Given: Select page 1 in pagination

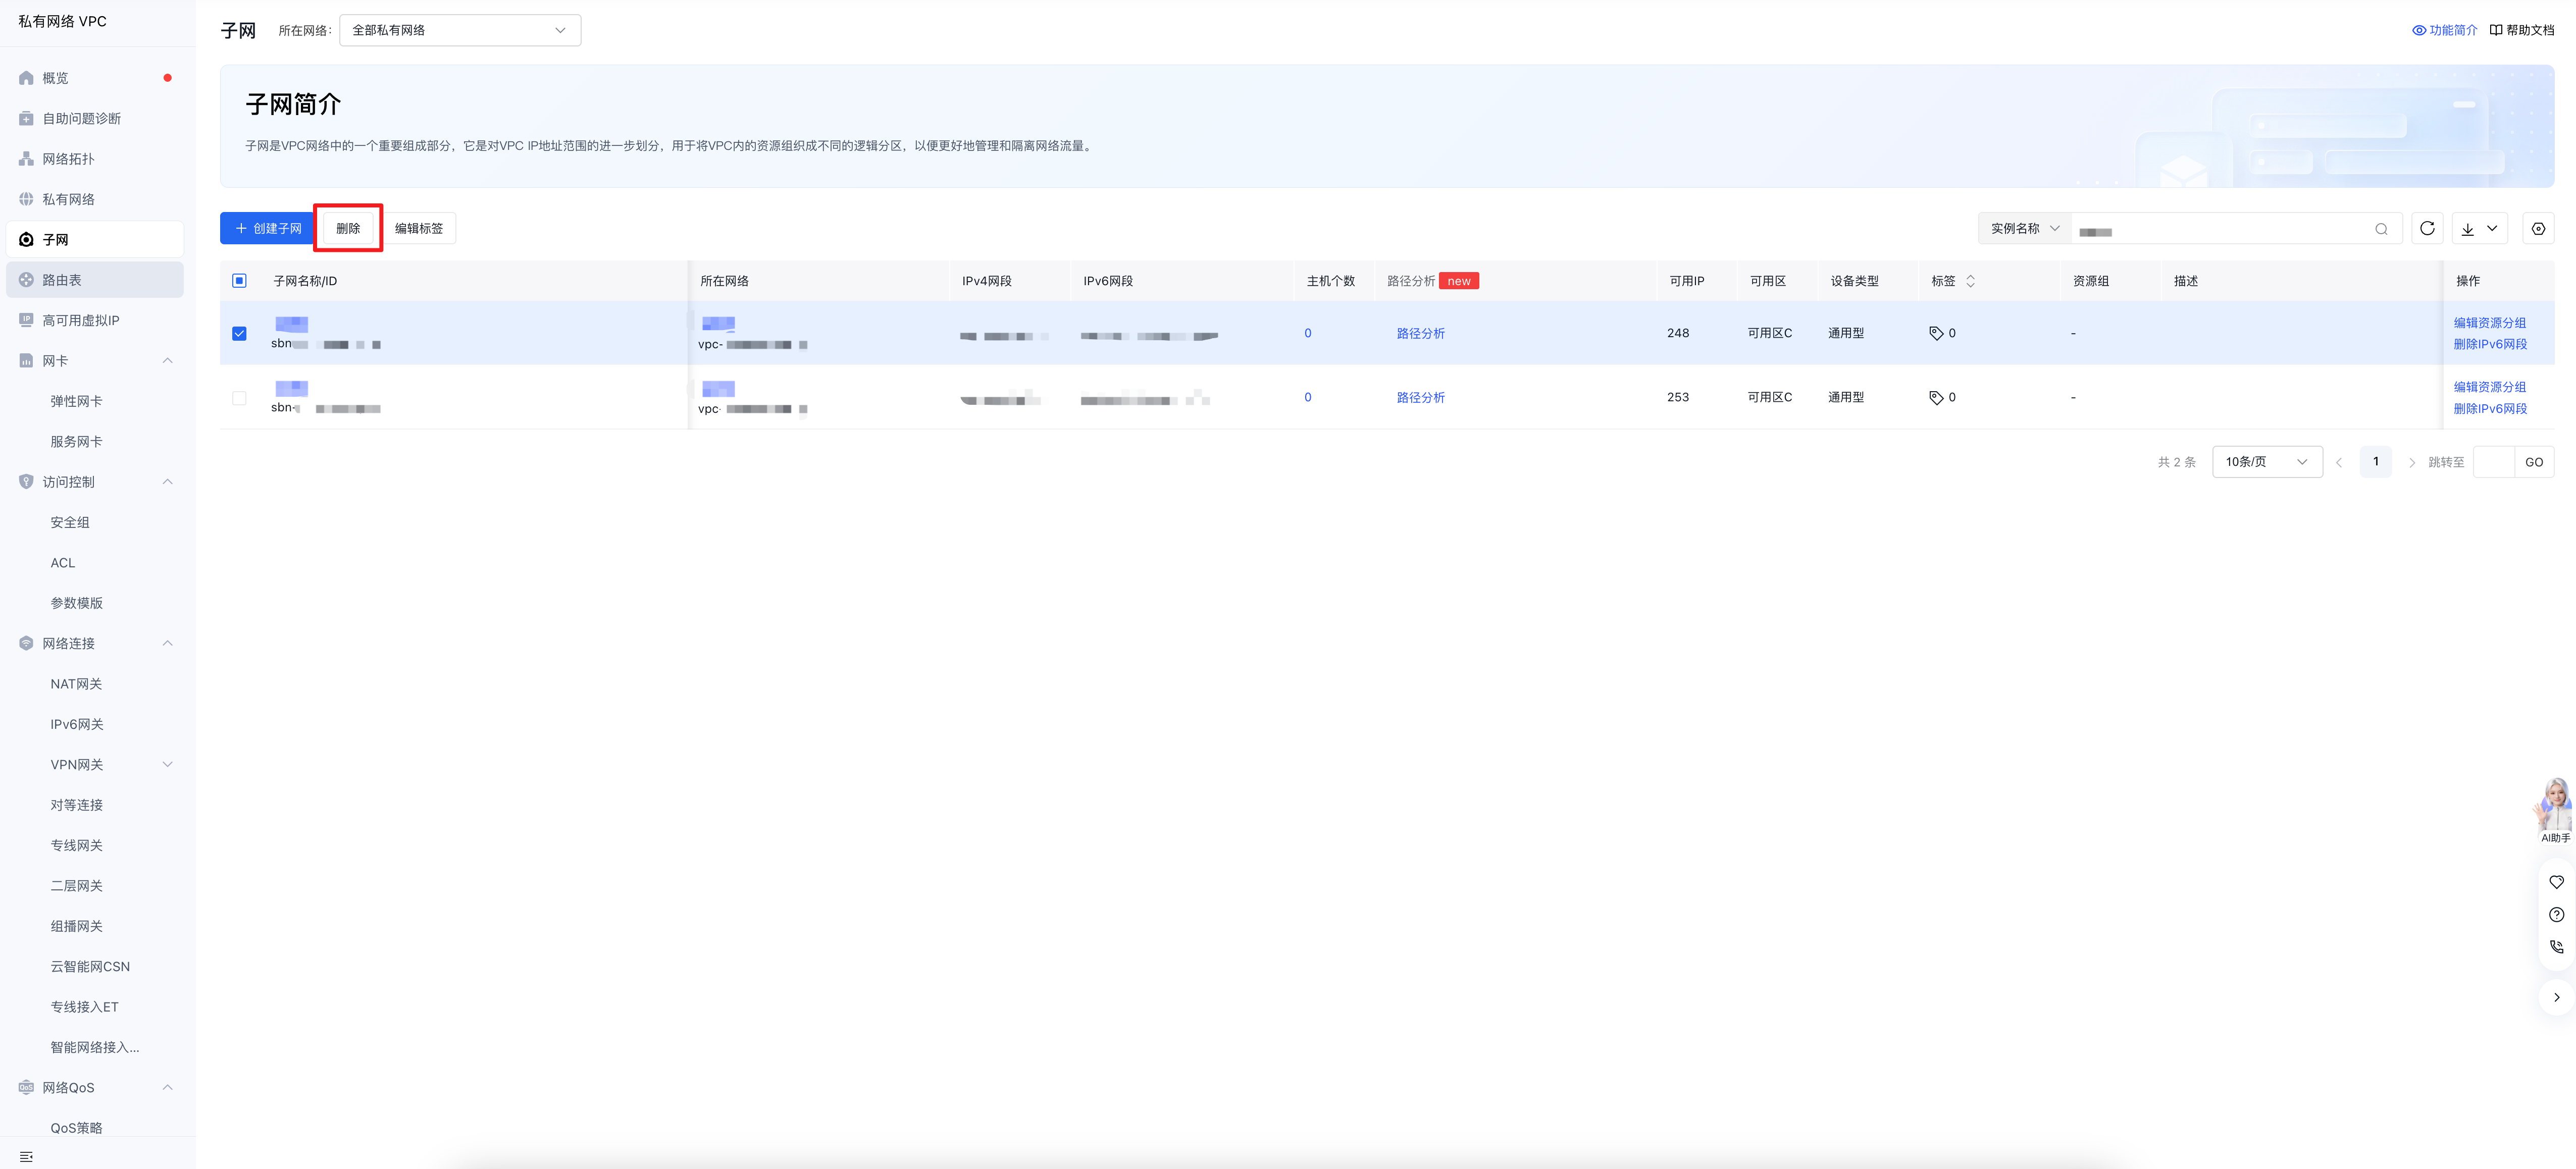Looking at the screenshot, I should [2375, 462].
